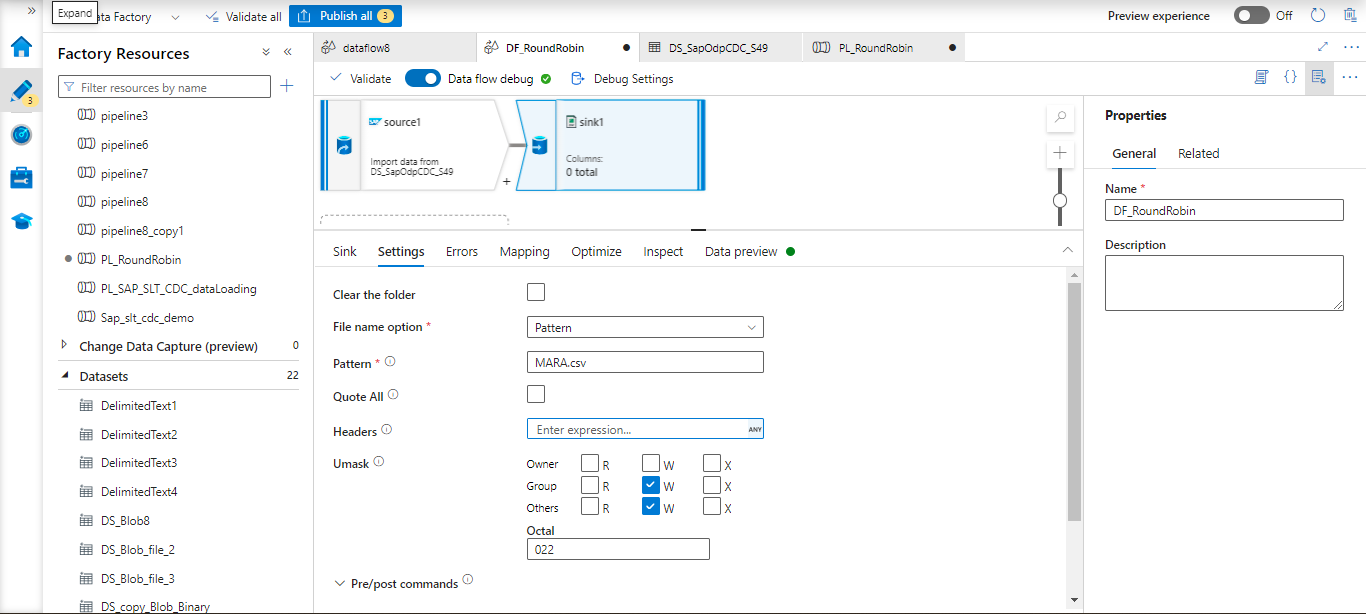Click the refresh icon in top bar

[x=1318, y=16]
